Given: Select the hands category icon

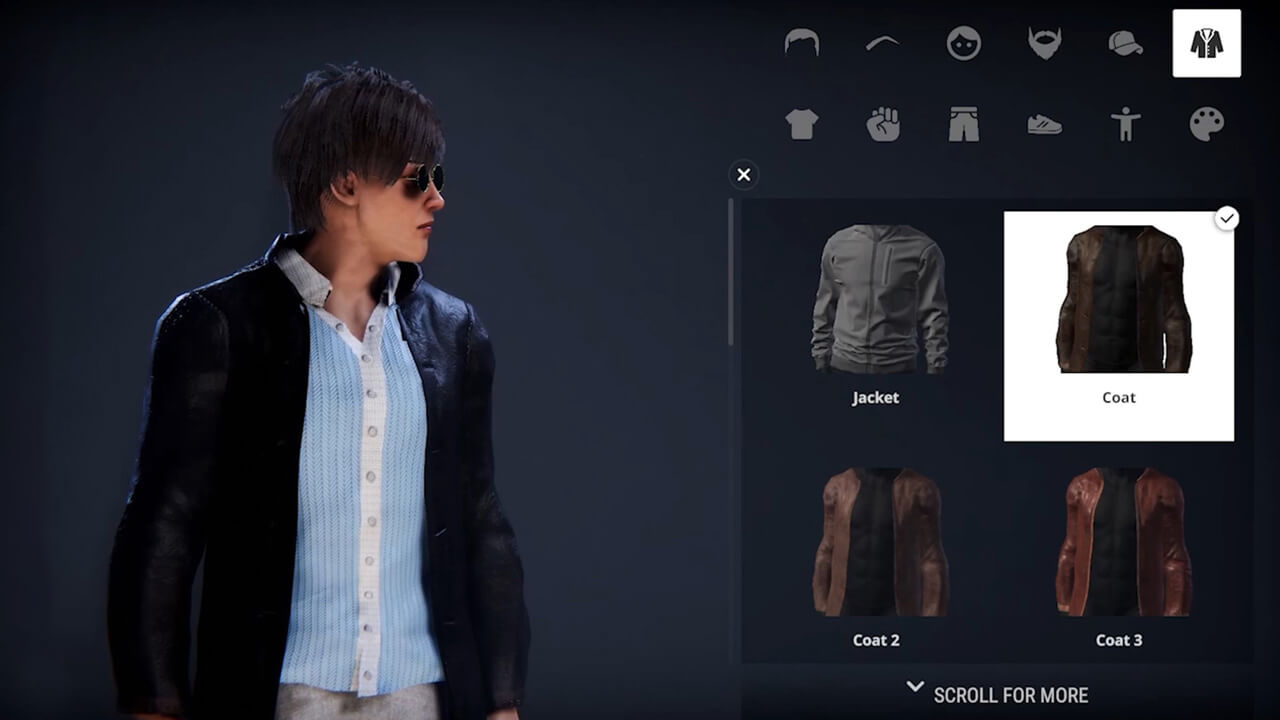Looking at the screenshot, I should (883, 123).
